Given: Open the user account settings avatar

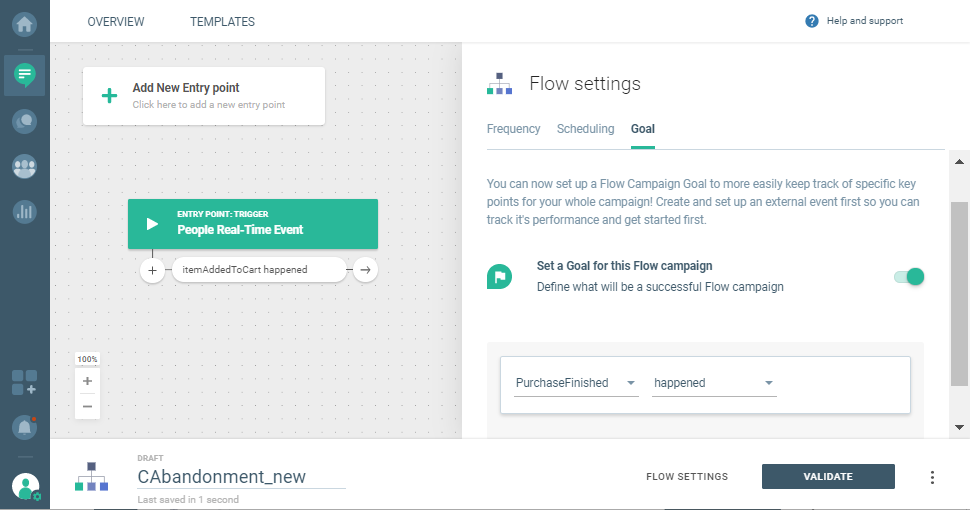Looking at the screenshot, I should (25, 487).
